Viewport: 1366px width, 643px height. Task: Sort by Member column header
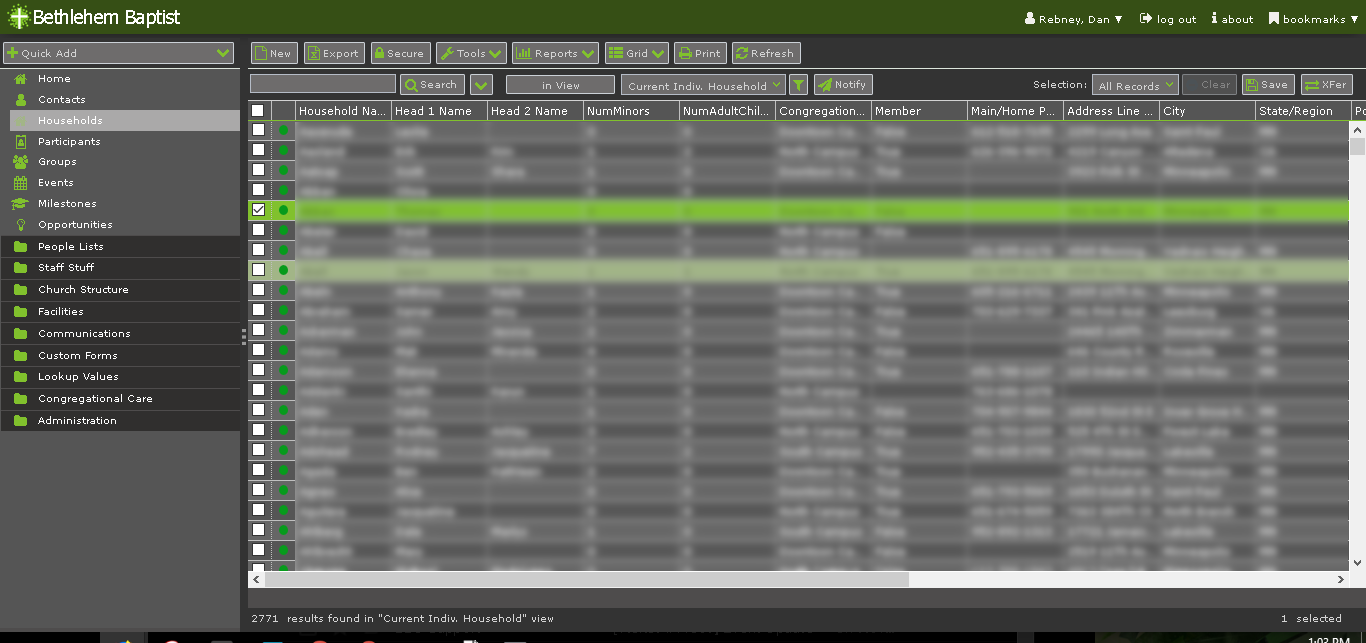point(919,111)
